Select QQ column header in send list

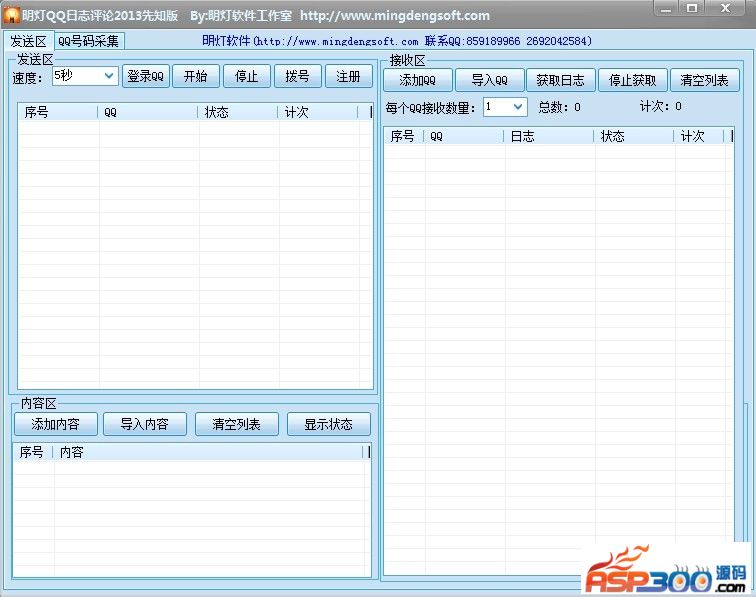click(148, 112)
